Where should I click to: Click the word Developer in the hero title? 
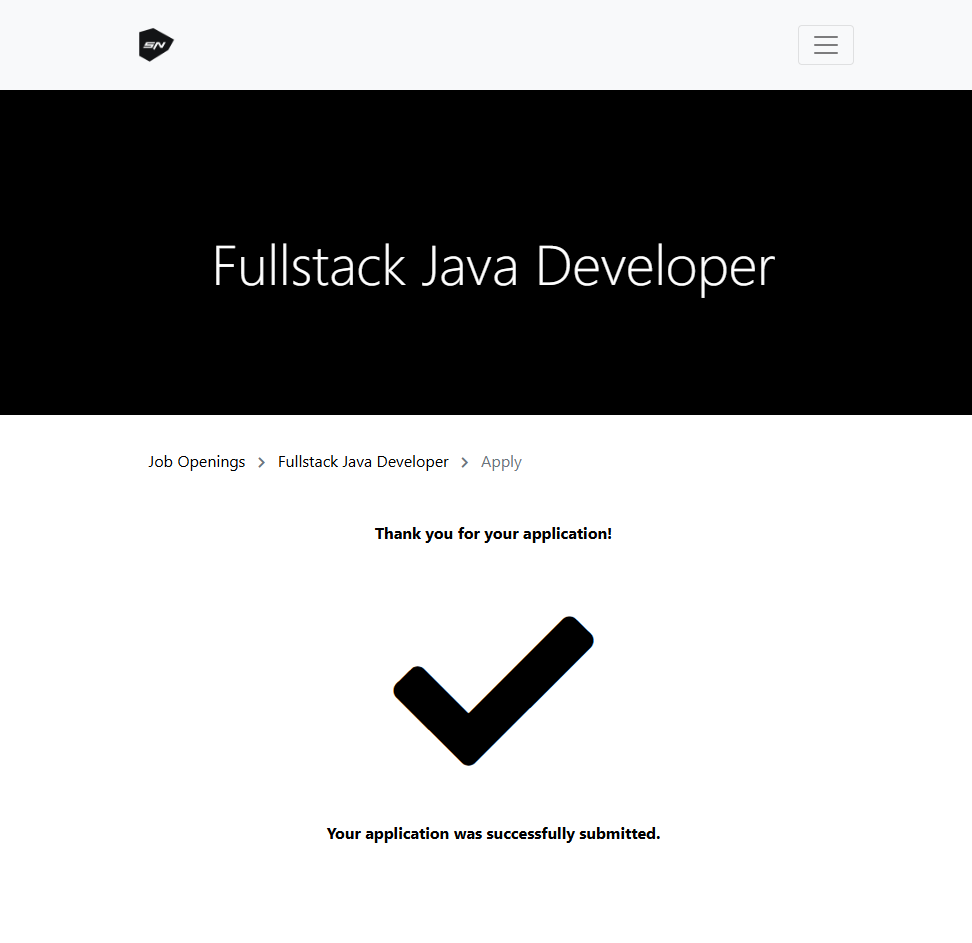pos(655,267)
